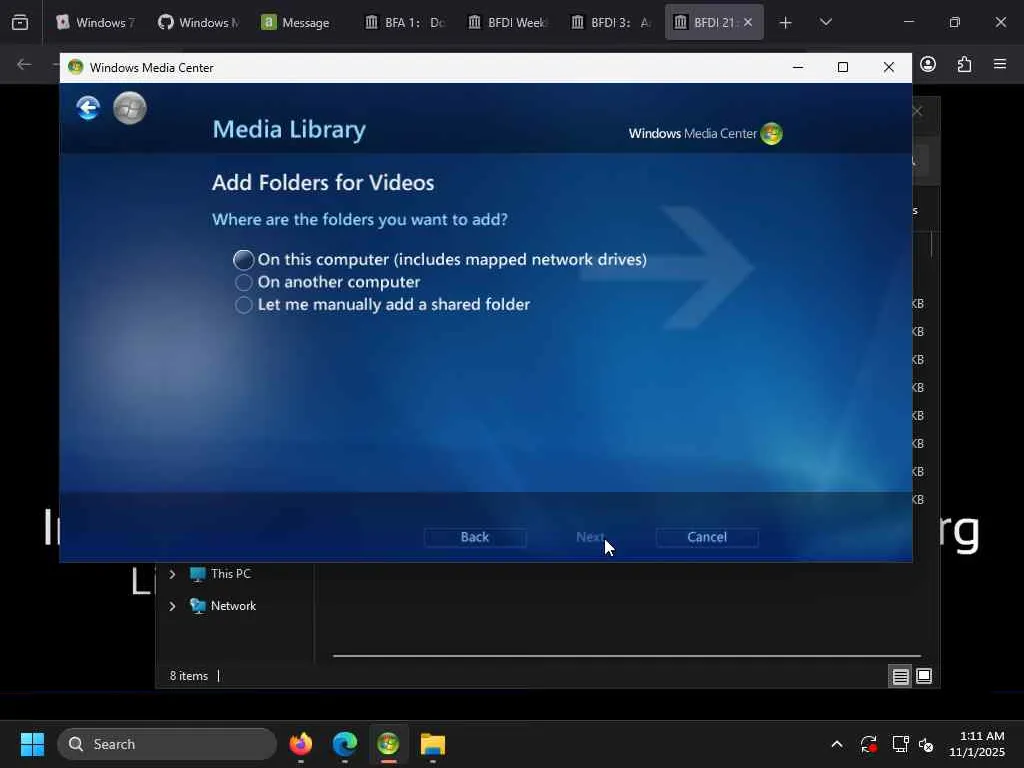1024x768 pixels.
Task: Open the Windows Start menu
Action: [x=32, y=744]
